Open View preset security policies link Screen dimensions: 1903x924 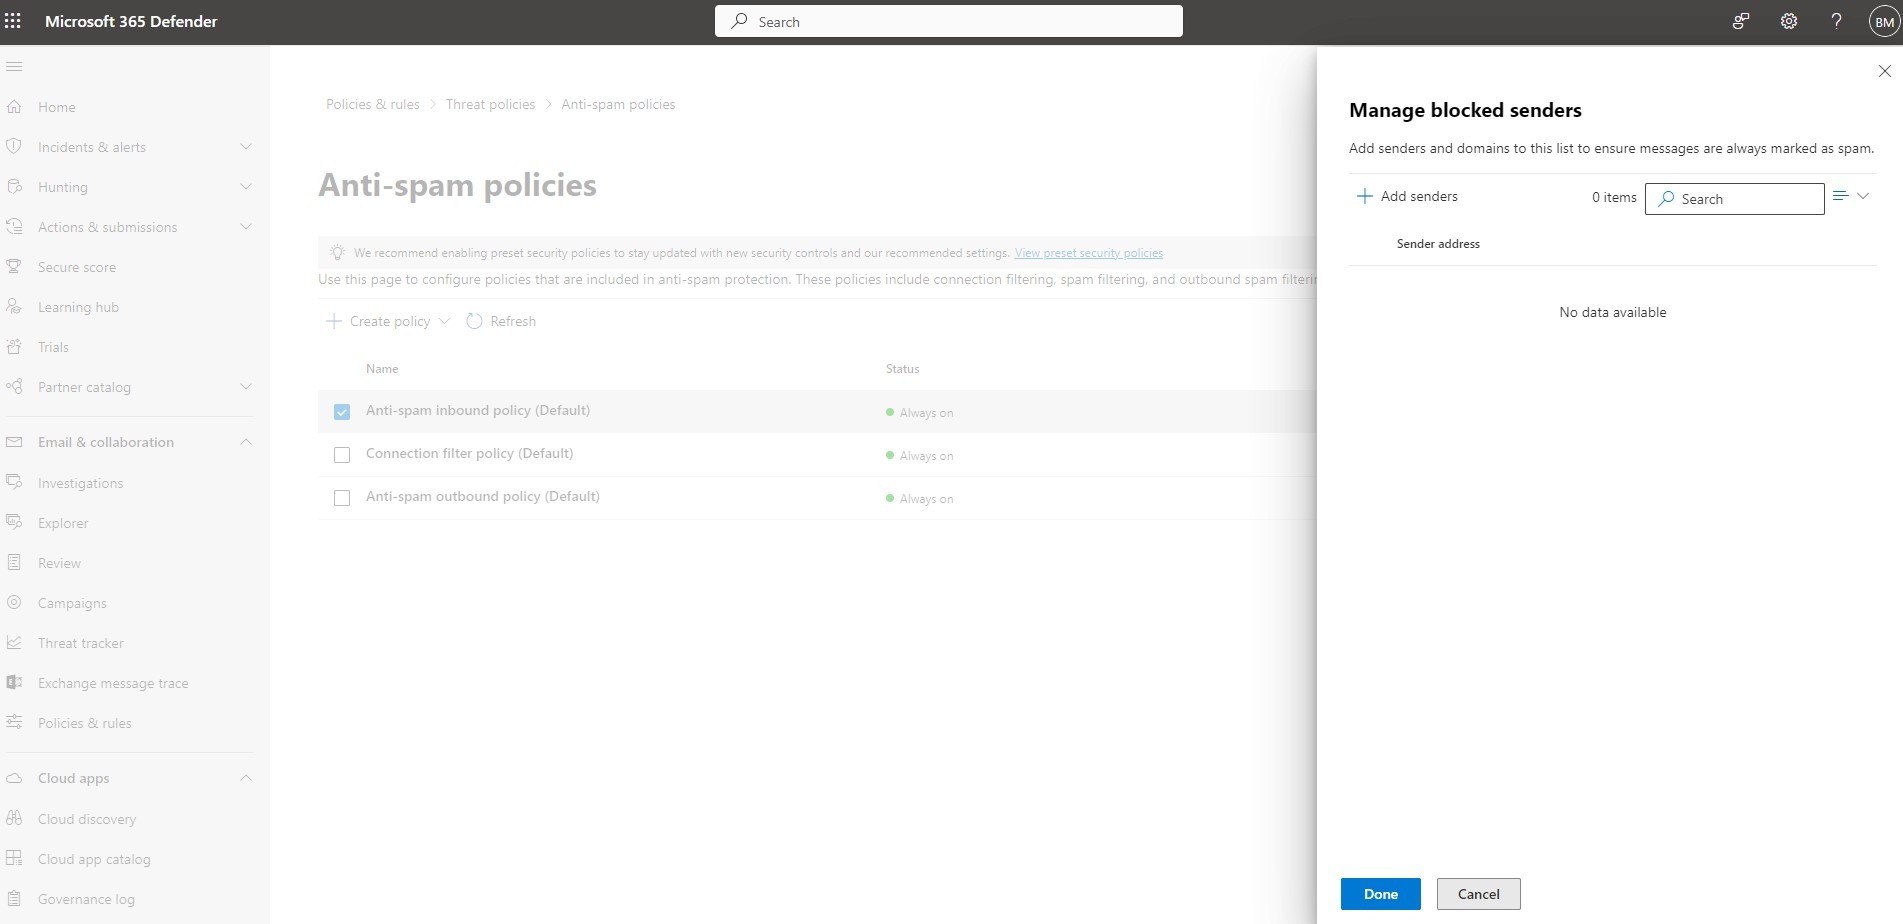pyautogui.click(x=1088, y=253)
